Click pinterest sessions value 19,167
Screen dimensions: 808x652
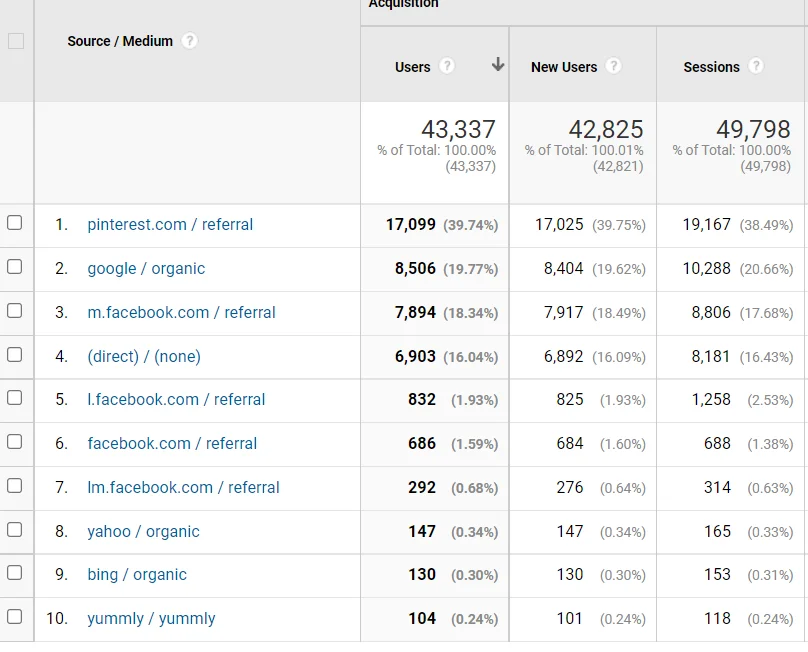click(x=706, y=225)
